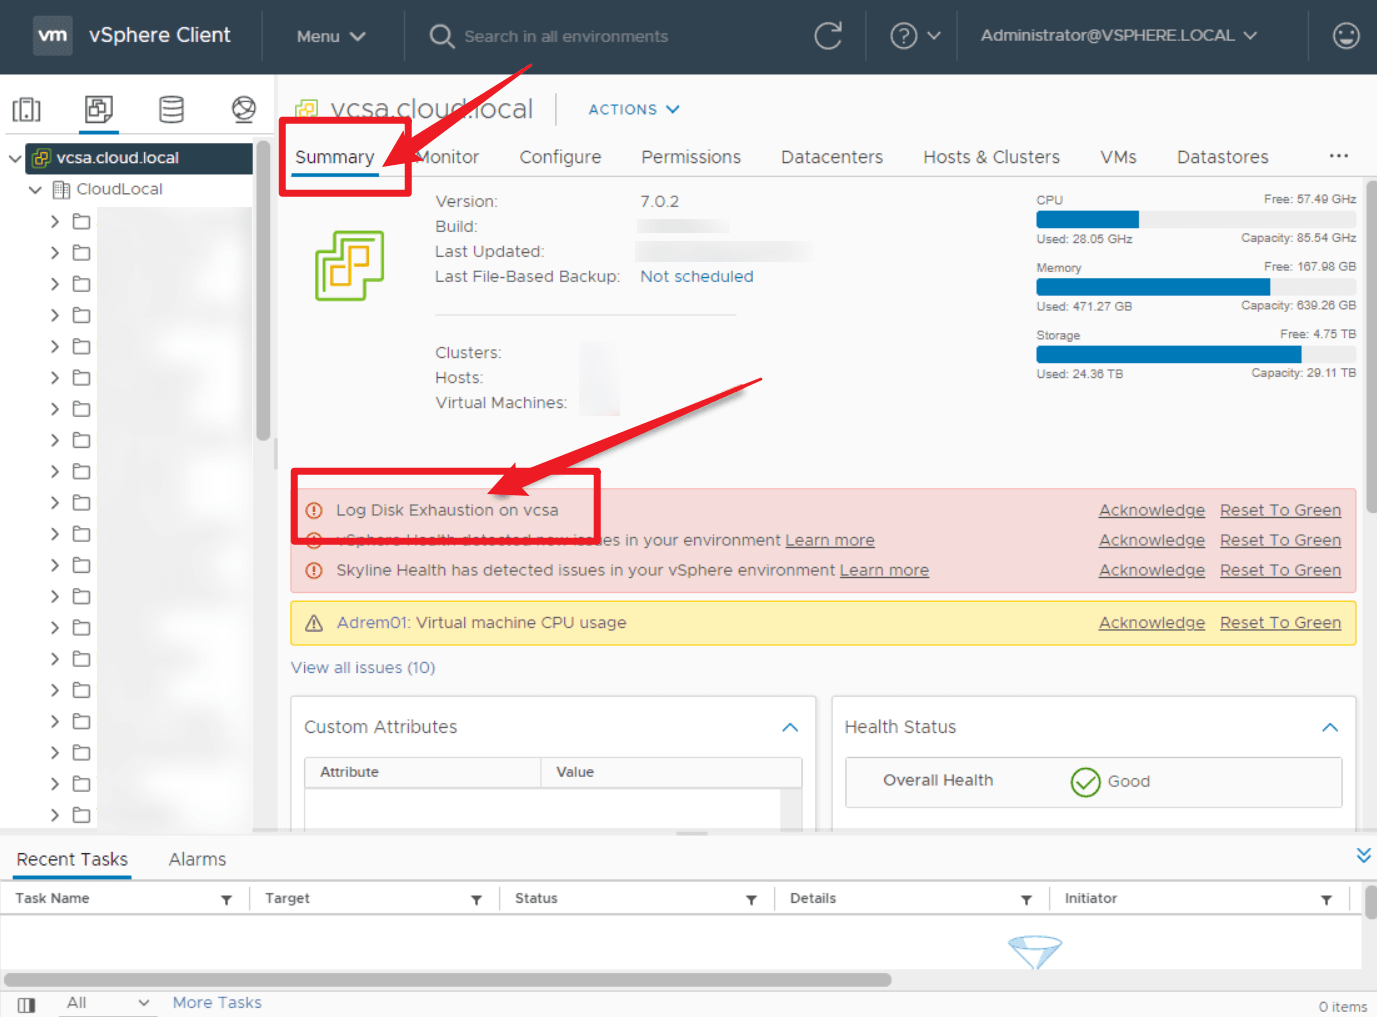The height and width of the screenshot is (1017, 1377).
Task: Expand the ACTIONS dropdown
Action: 634,109
